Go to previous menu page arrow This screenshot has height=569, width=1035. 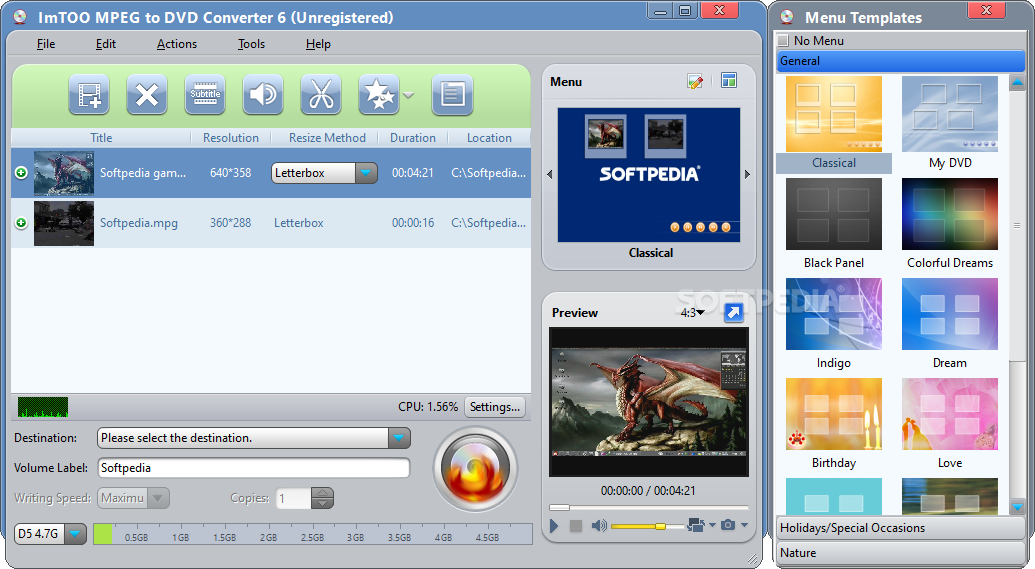pos(549,174)
